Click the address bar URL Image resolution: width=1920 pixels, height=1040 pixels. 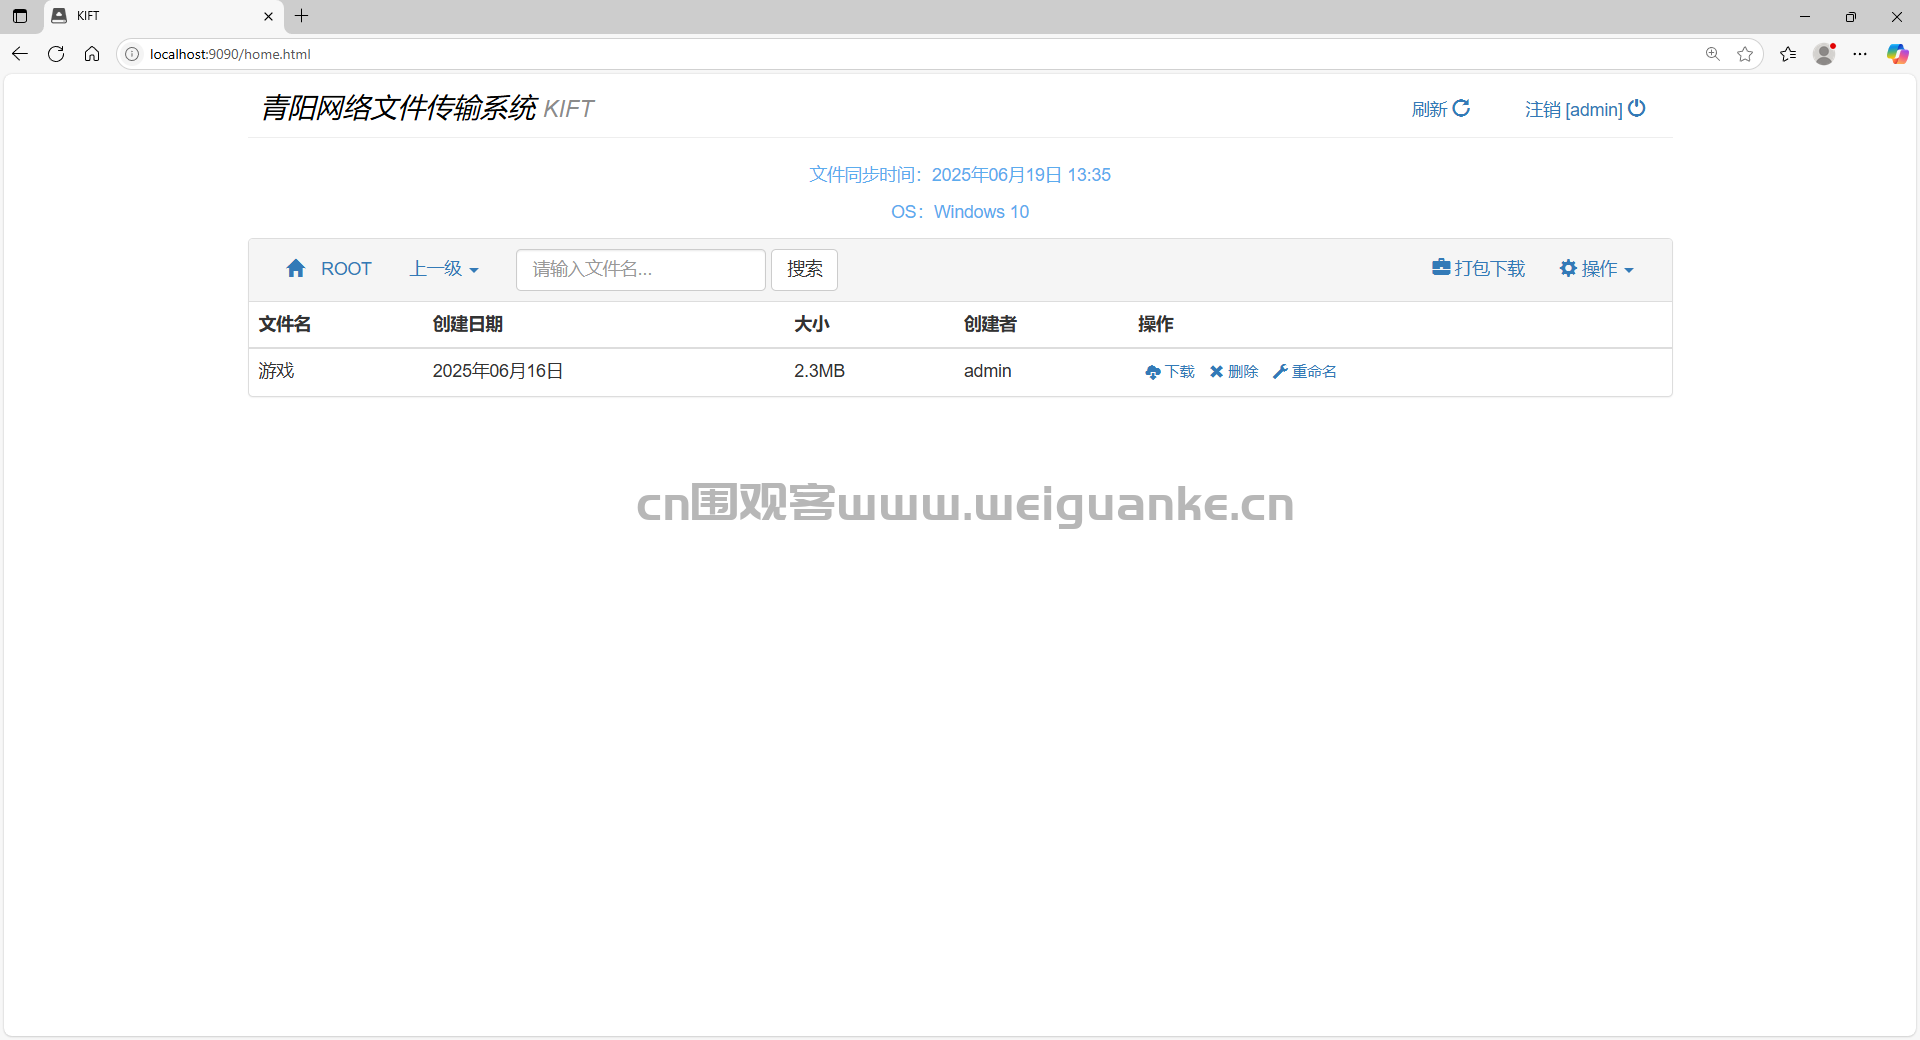point(230,54)
